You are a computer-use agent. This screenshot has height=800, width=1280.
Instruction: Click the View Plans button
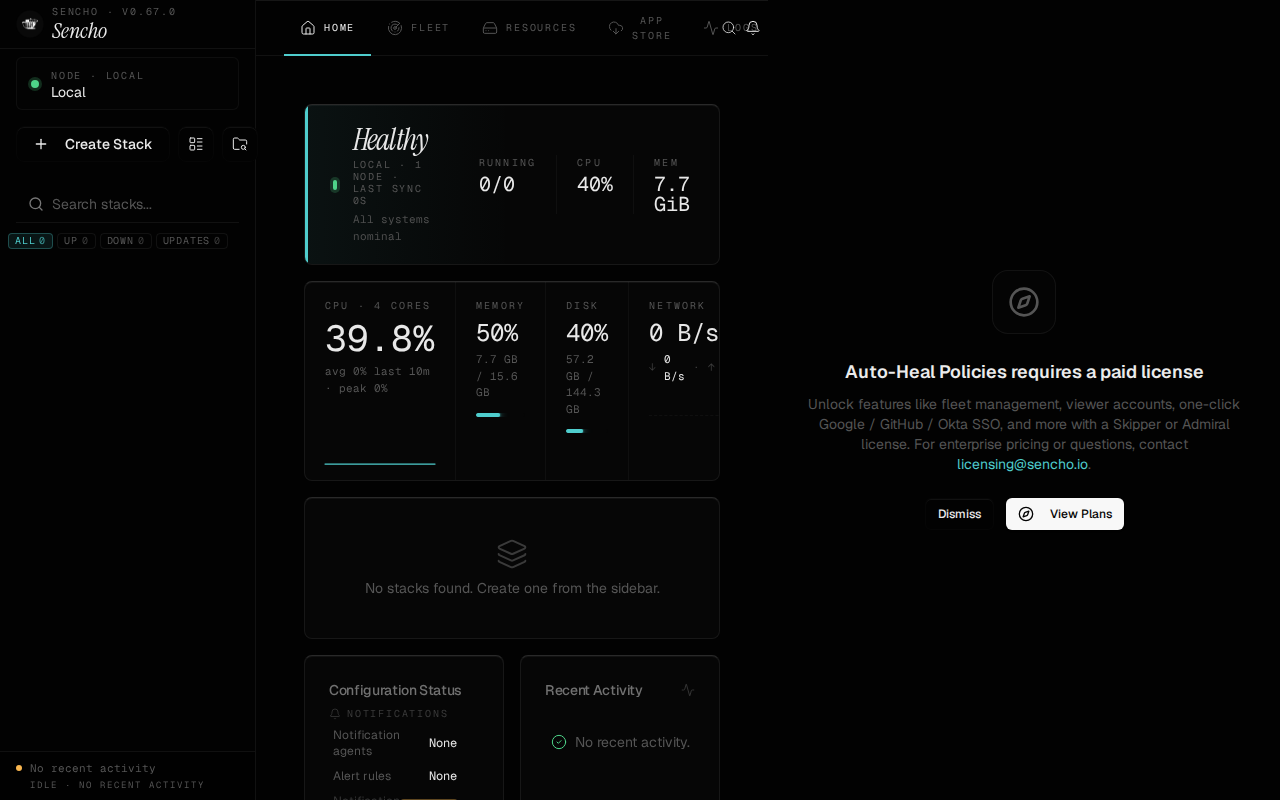click(1065, 514)
